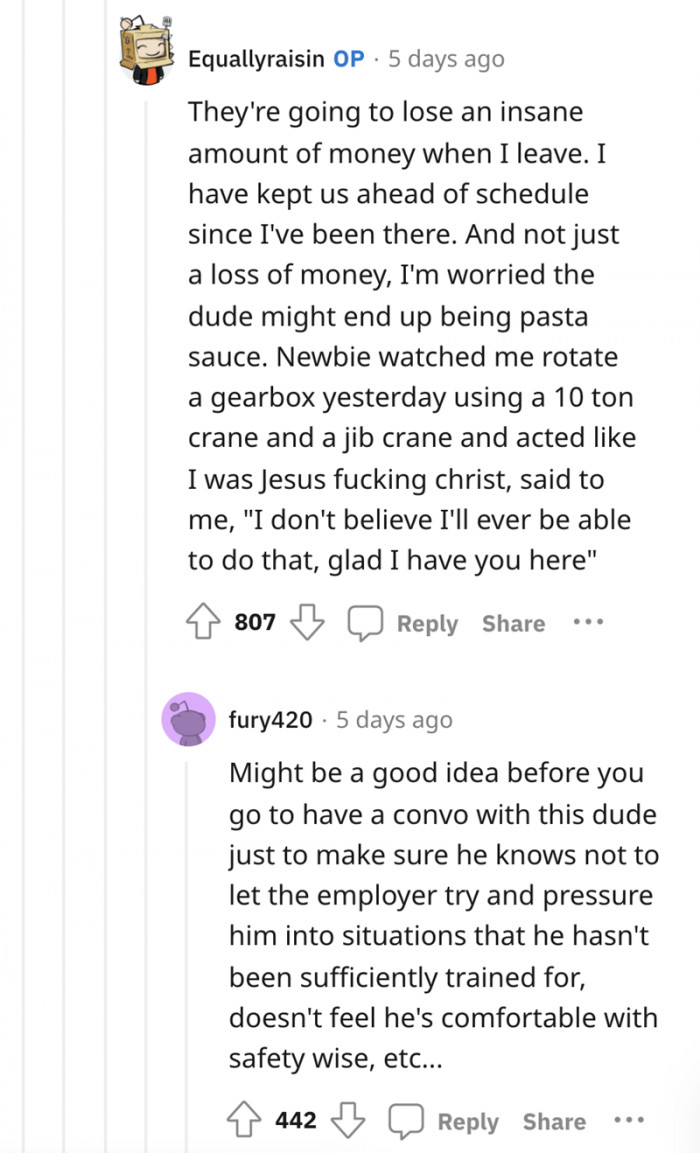Screen dimensions: 700x1153
Task: Open the permalink timestamp next to fury420
Action: pos(394,720)
